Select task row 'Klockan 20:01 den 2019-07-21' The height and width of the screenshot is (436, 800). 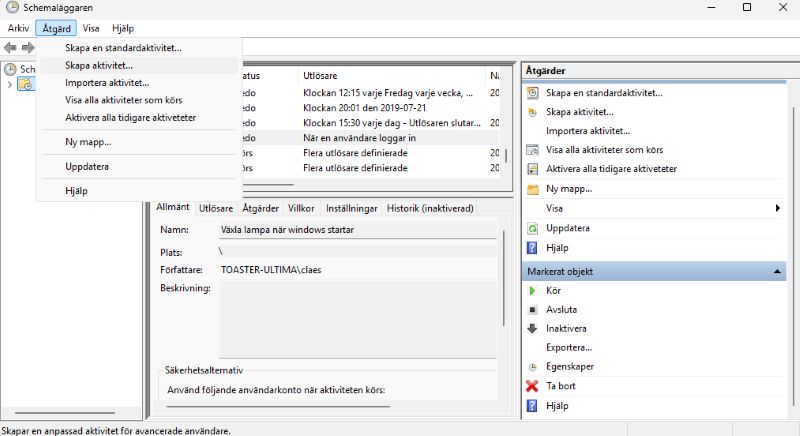pyautogui.click(x=371, y=108)
